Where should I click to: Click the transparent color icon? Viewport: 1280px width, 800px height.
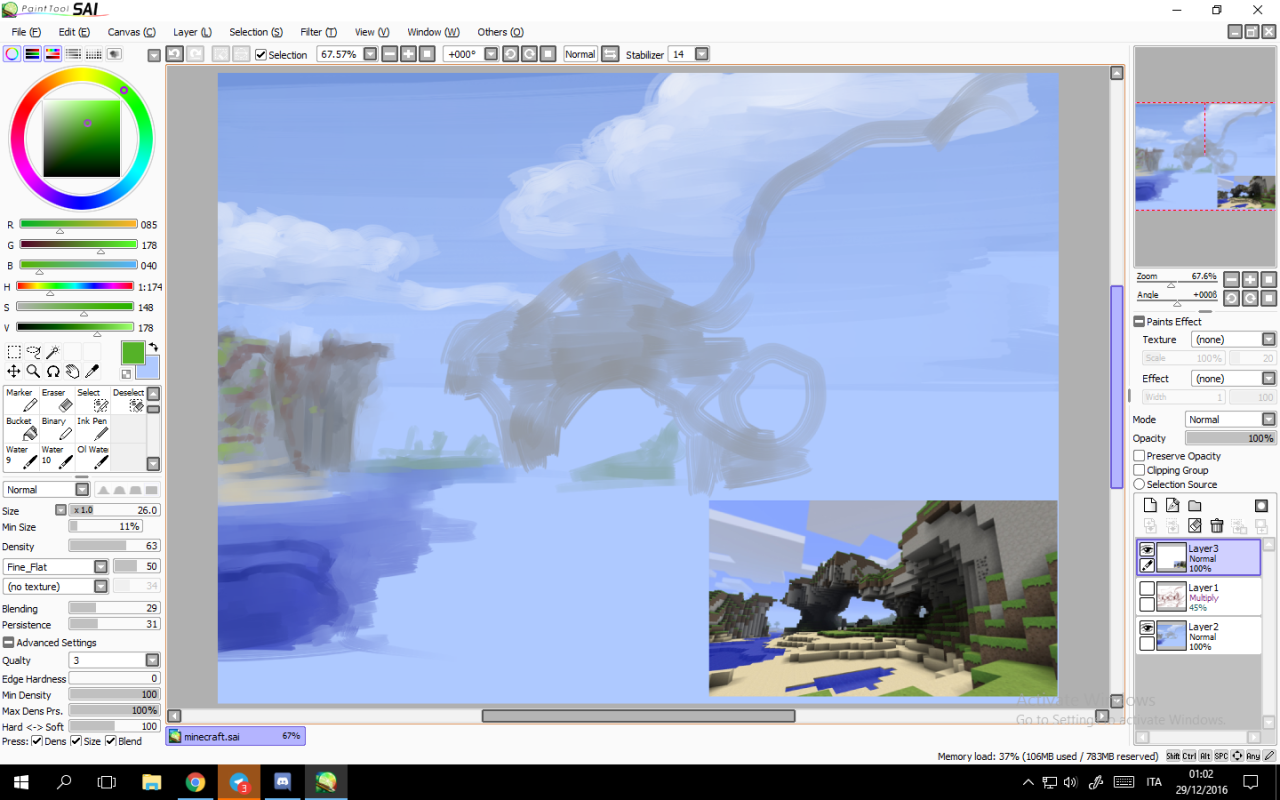(126, 374)
